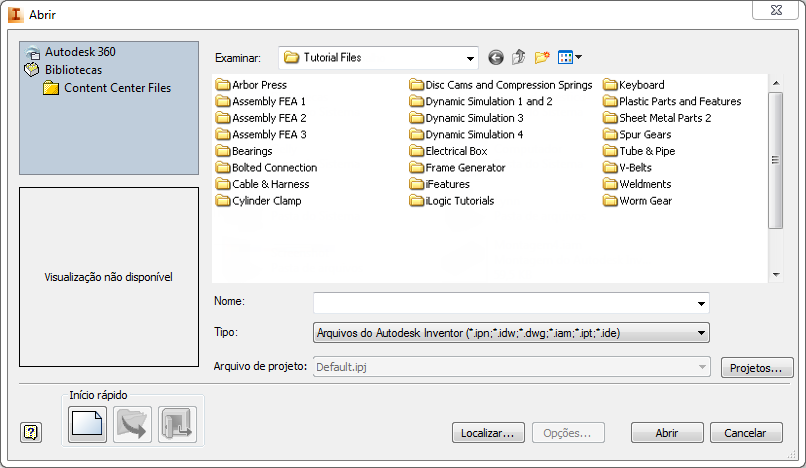Screen dimensions: 806x468
Task: Click the Cancelar button
Action: 746,433
